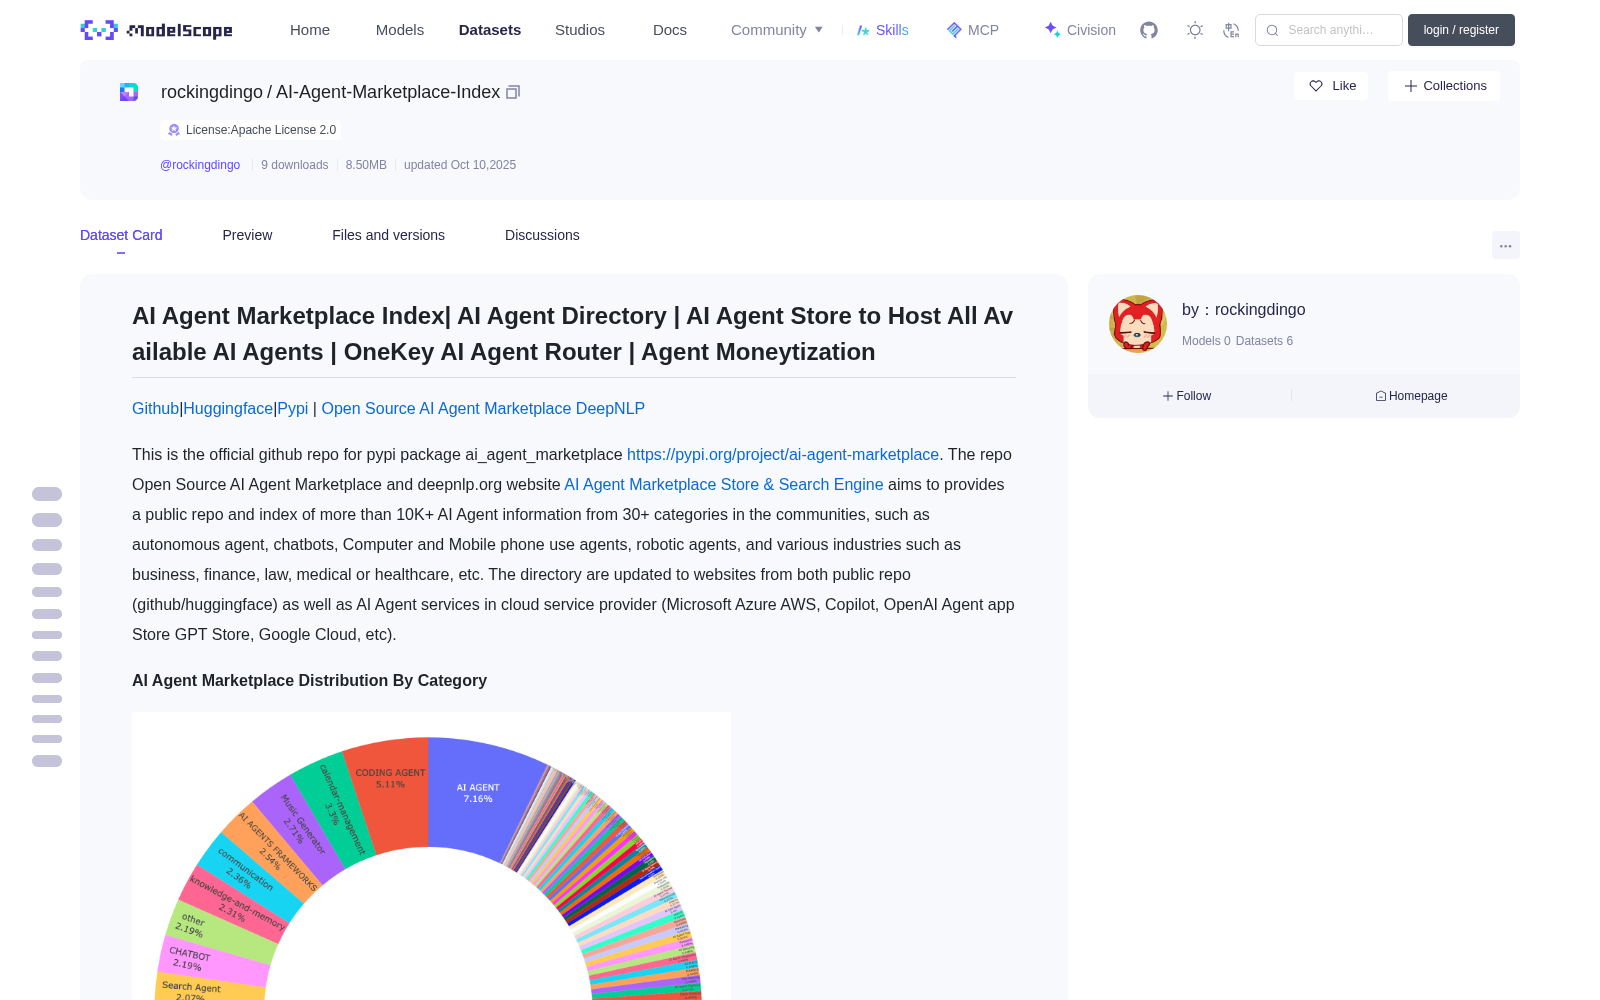The image size is (1600, 1000).
Task: Open the Models navigation item
Action: pos(400,30)
